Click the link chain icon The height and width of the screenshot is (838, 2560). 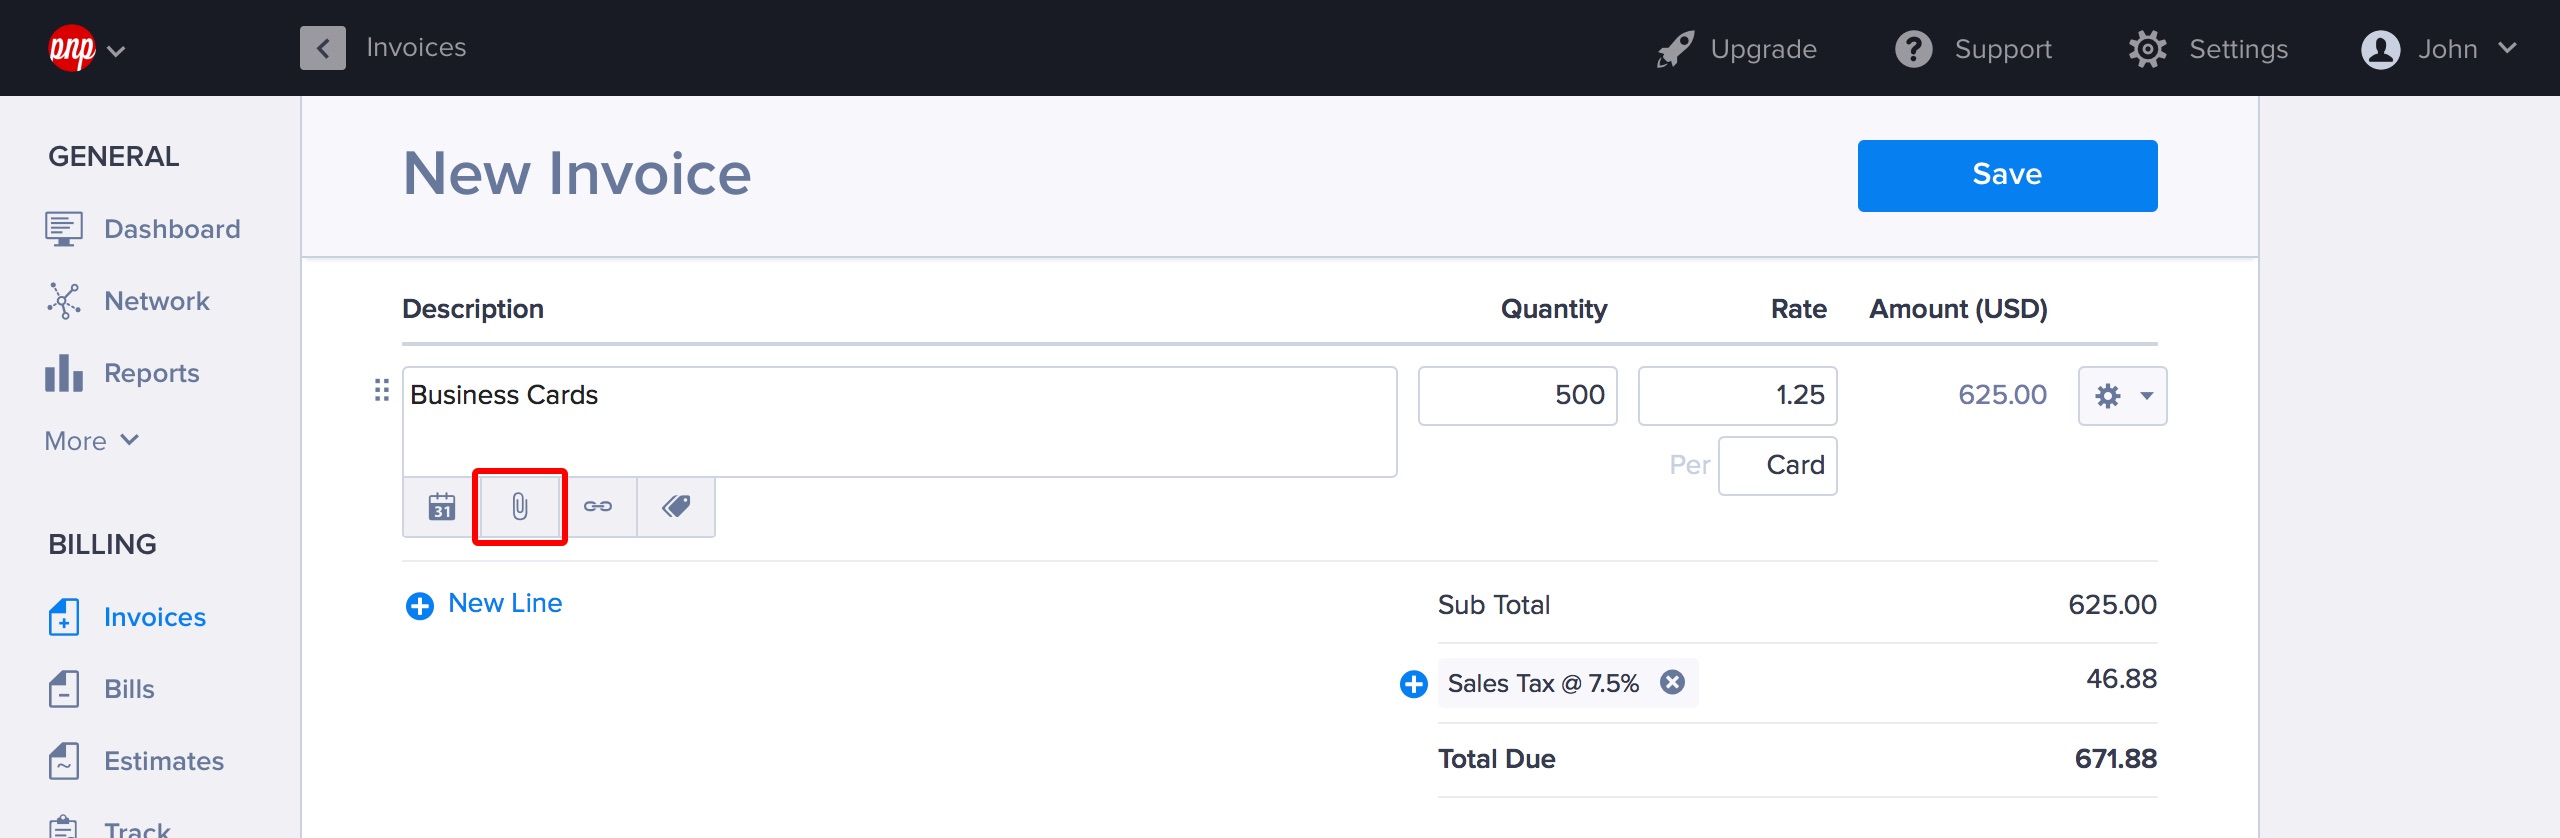click(x=598, y=507)
